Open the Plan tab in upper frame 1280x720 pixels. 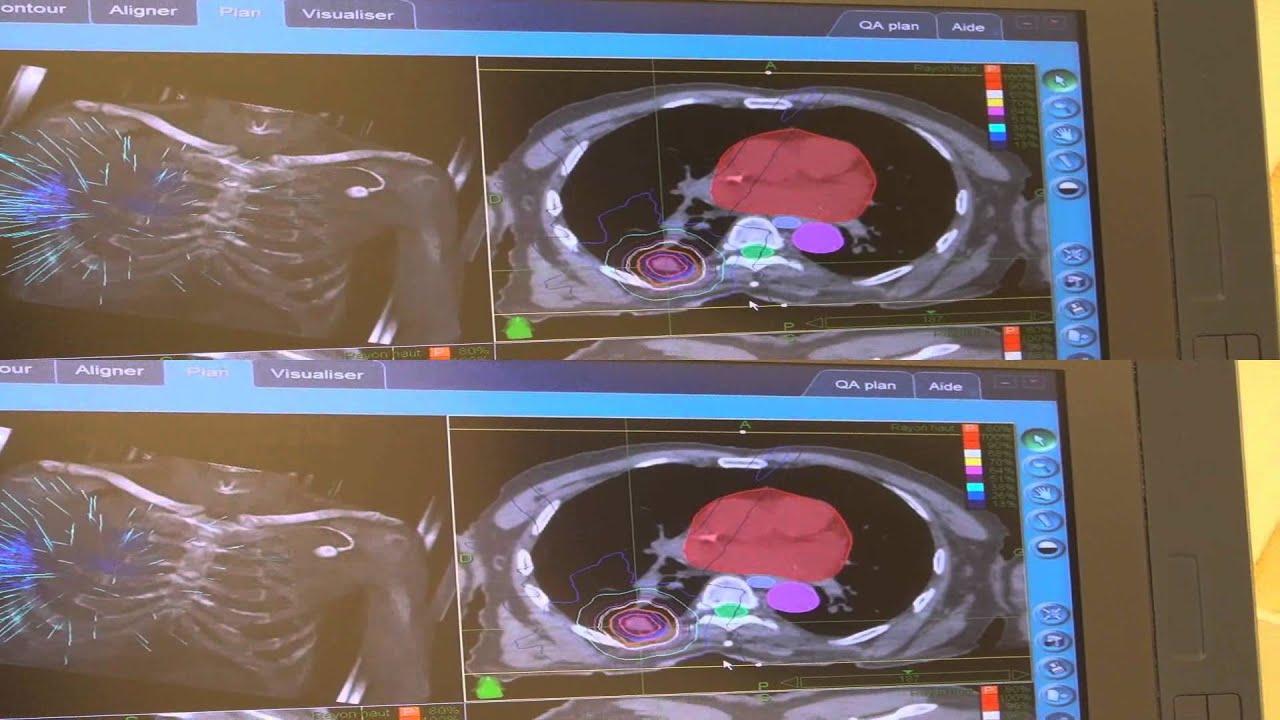(x=238, y=13)
